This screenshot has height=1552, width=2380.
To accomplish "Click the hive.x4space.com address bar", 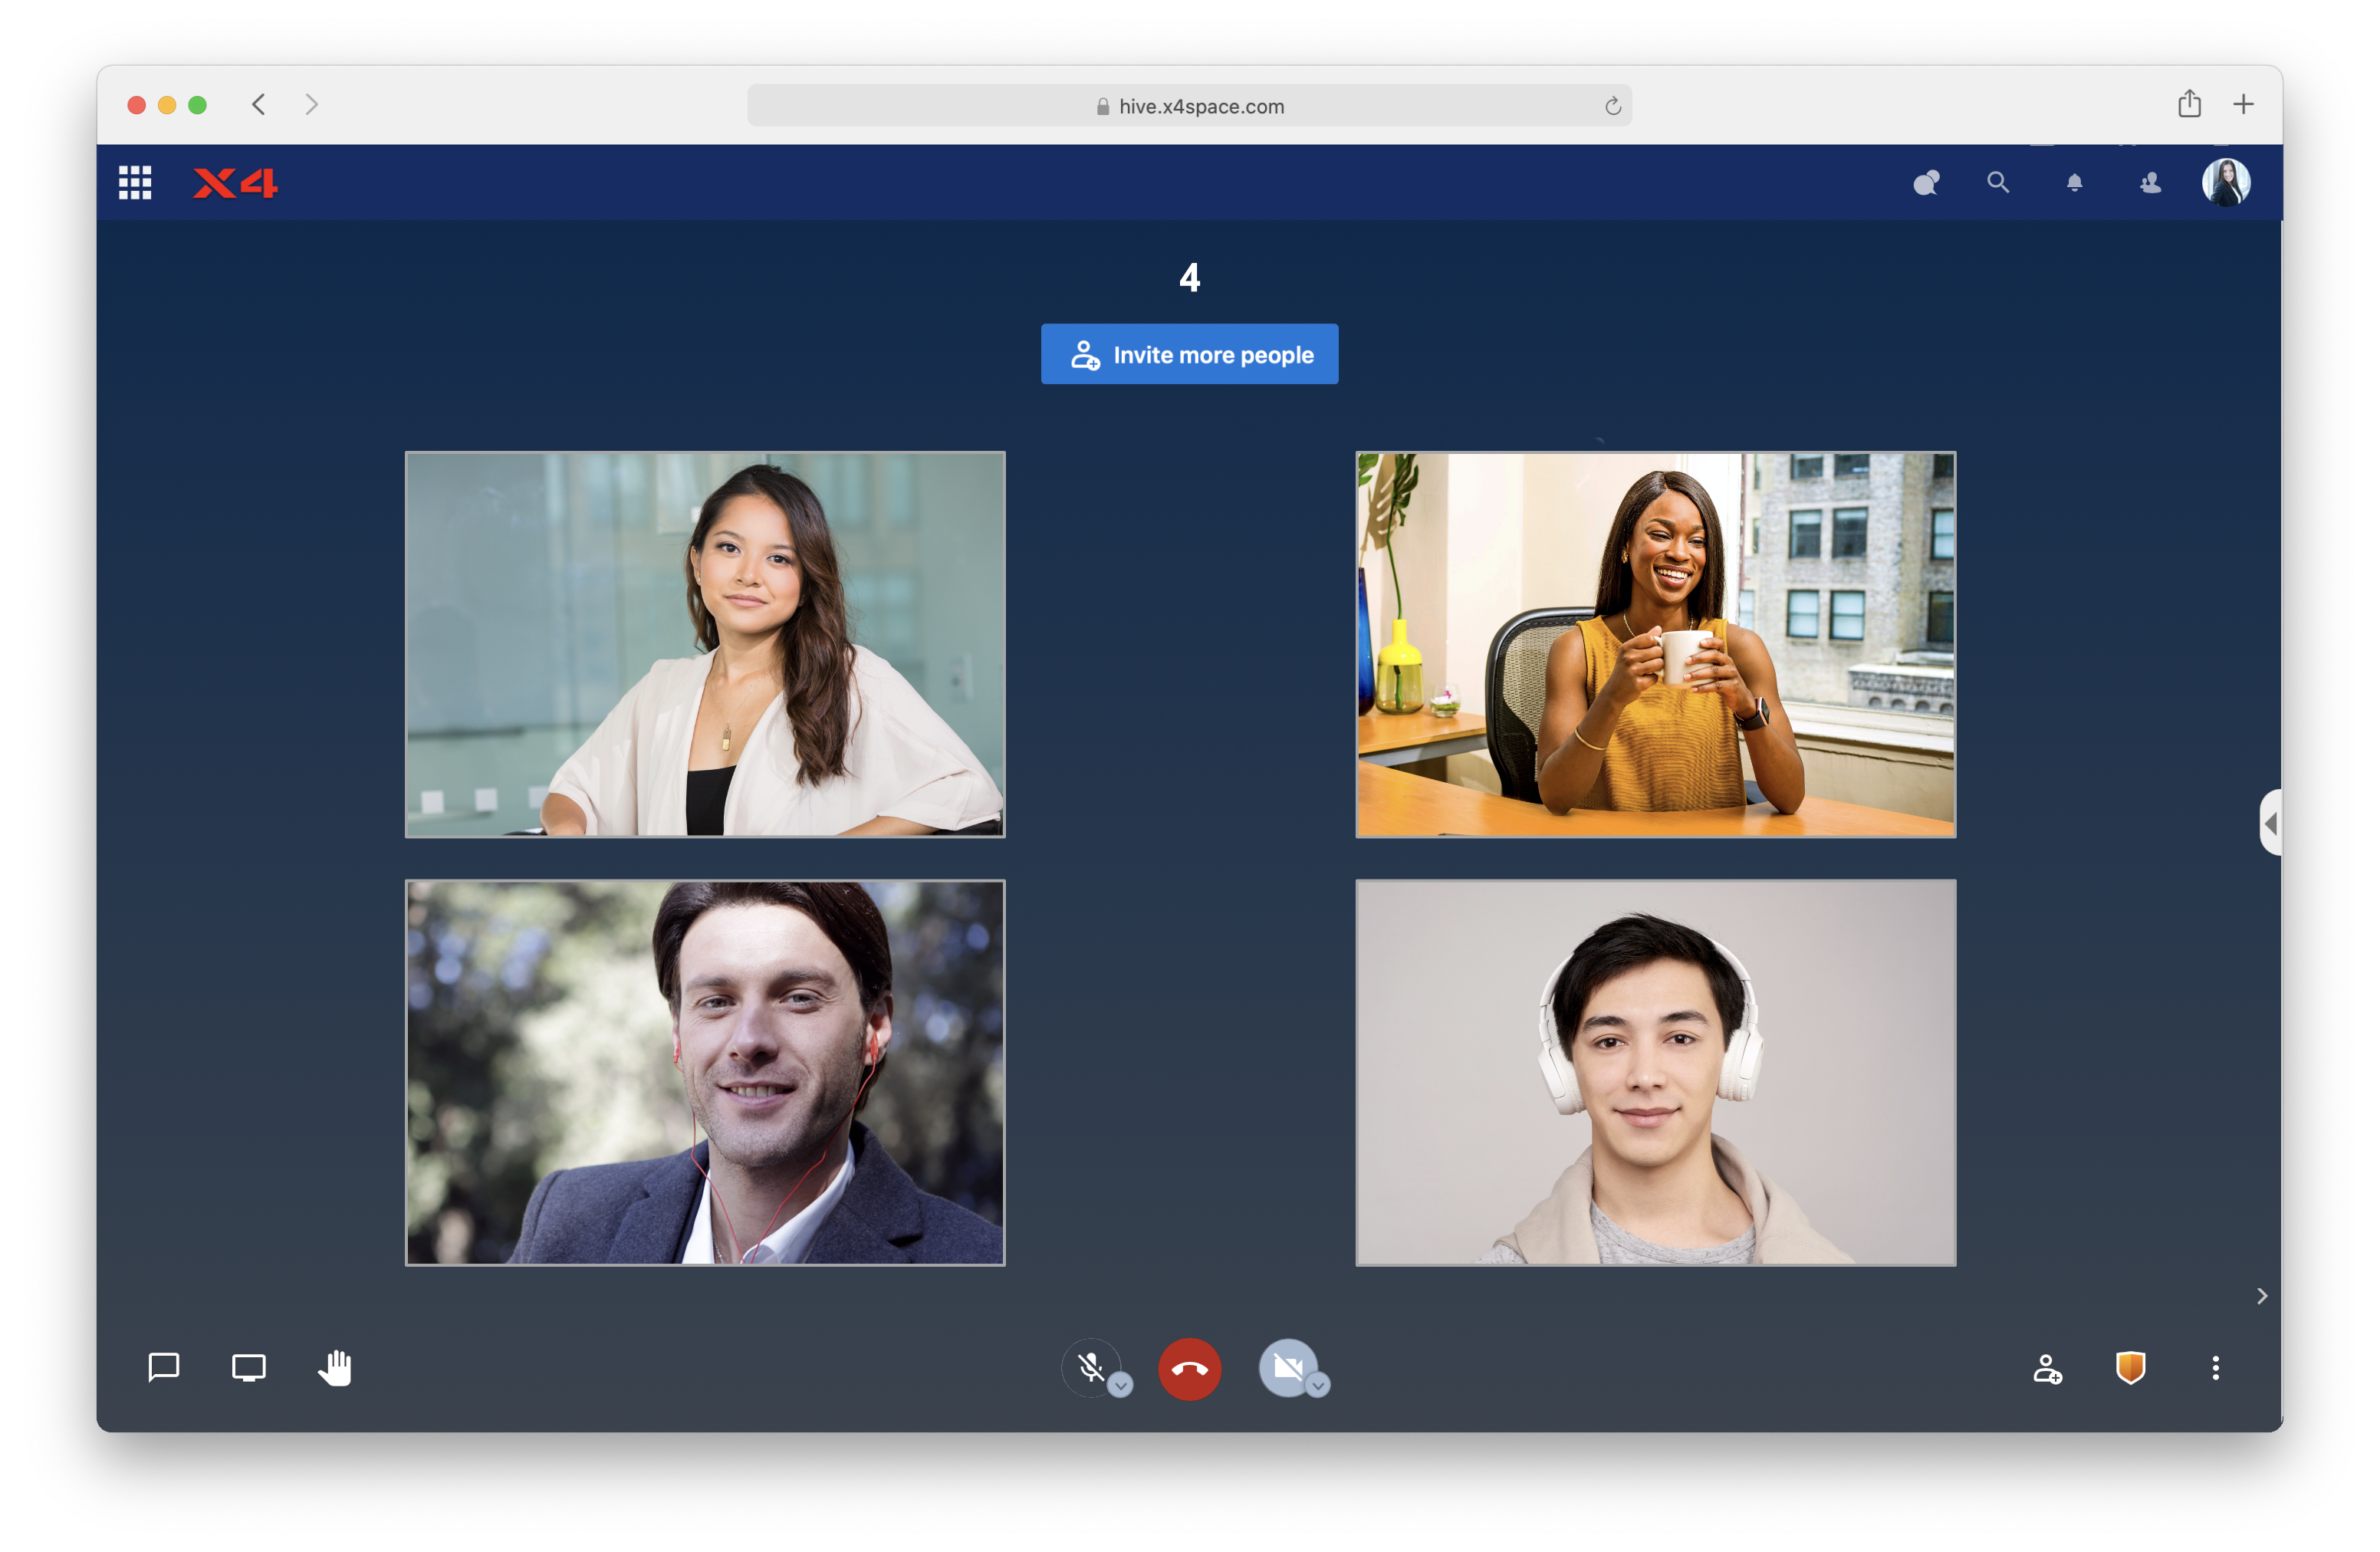I will coord(1189,106).
